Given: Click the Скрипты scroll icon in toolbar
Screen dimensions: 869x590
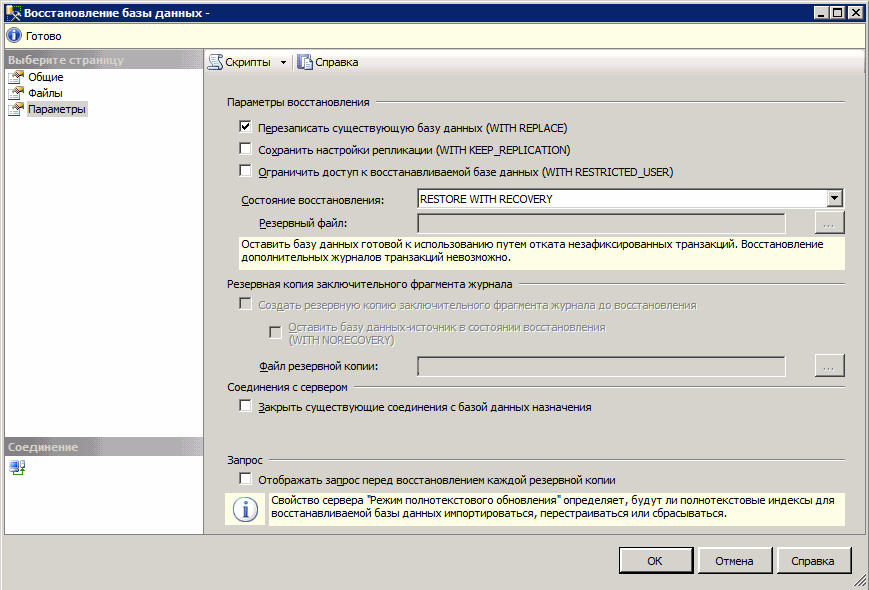Looking at the screenshot, I should 215,62.
